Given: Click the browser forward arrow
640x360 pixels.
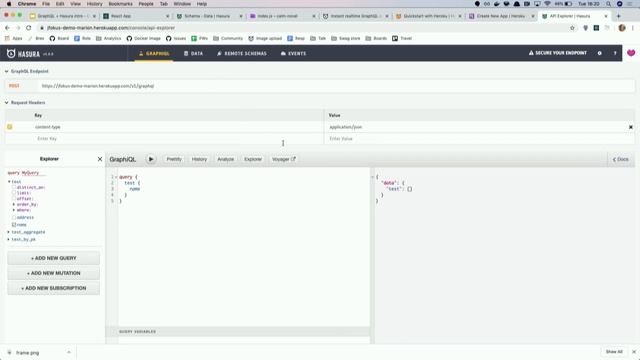Looking at the screenshot, I should tap(18, 28).
